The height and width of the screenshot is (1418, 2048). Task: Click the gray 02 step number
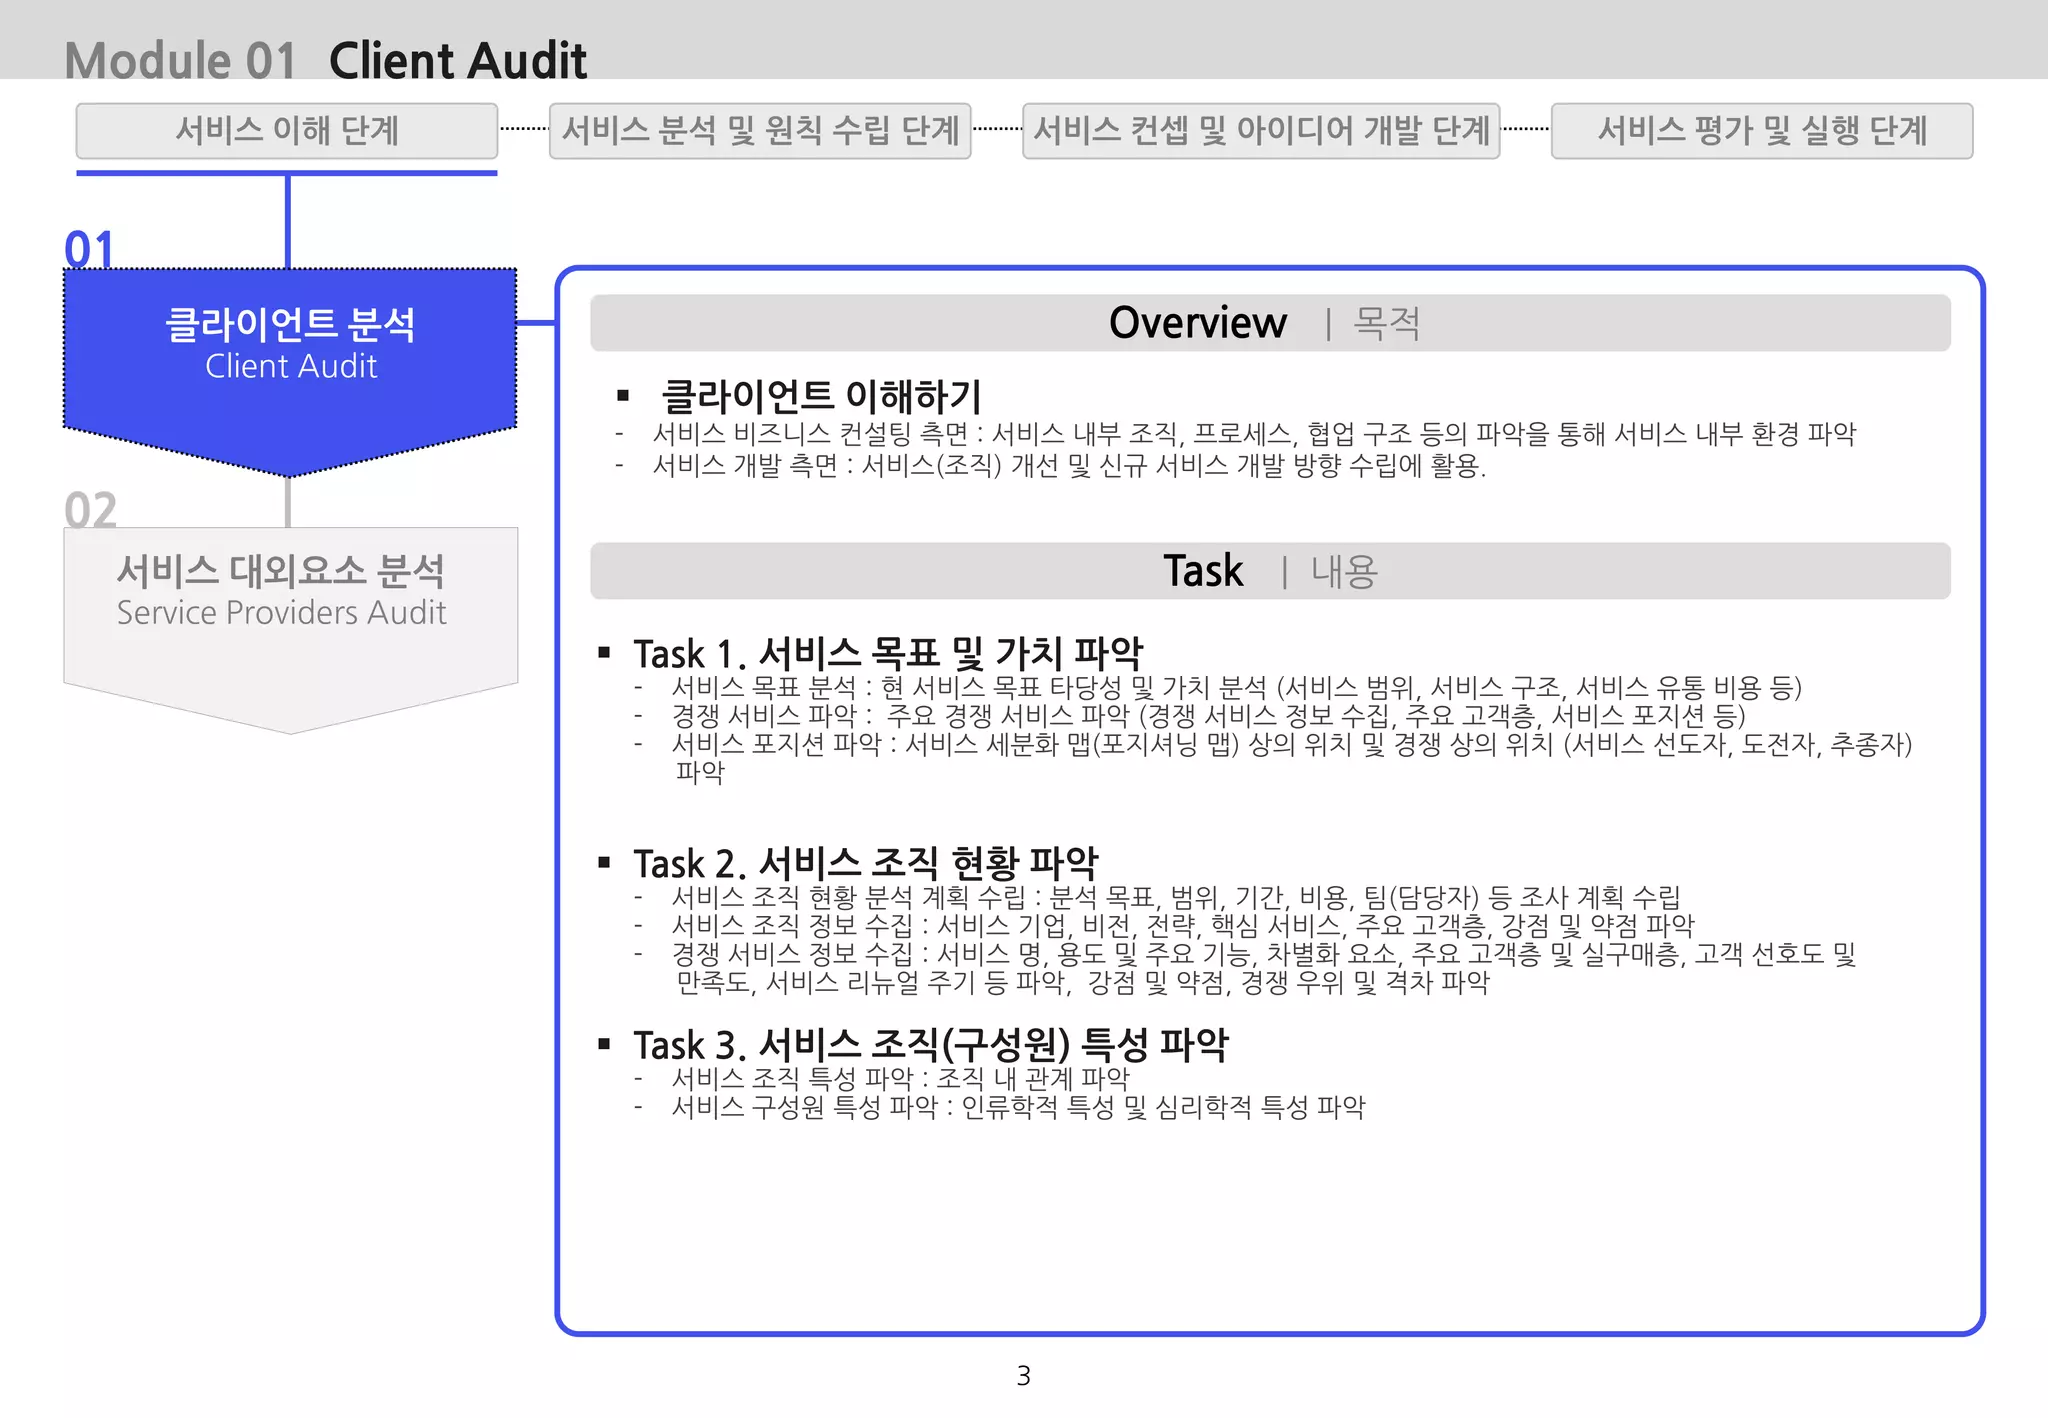(x=91, y=510)
